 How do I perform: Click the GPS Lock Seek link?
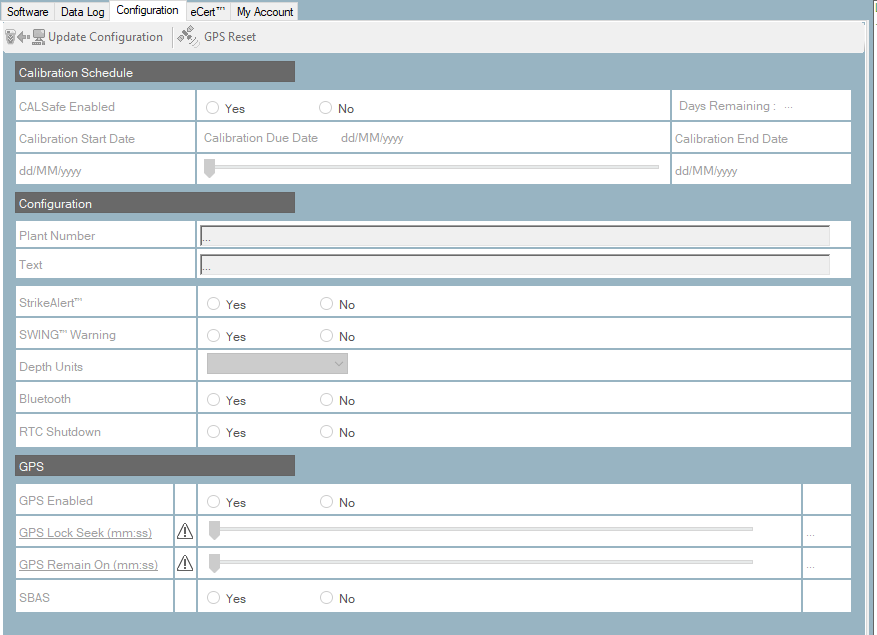tap(87, 532)
